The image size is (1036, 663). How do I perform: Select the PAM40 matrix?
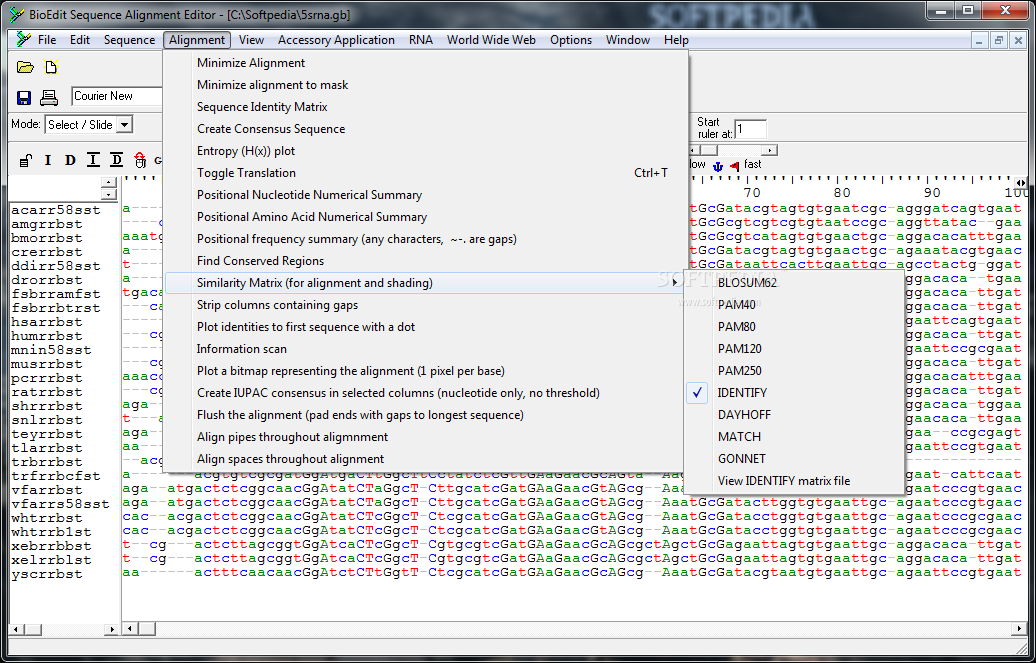[x=794, y=305]
